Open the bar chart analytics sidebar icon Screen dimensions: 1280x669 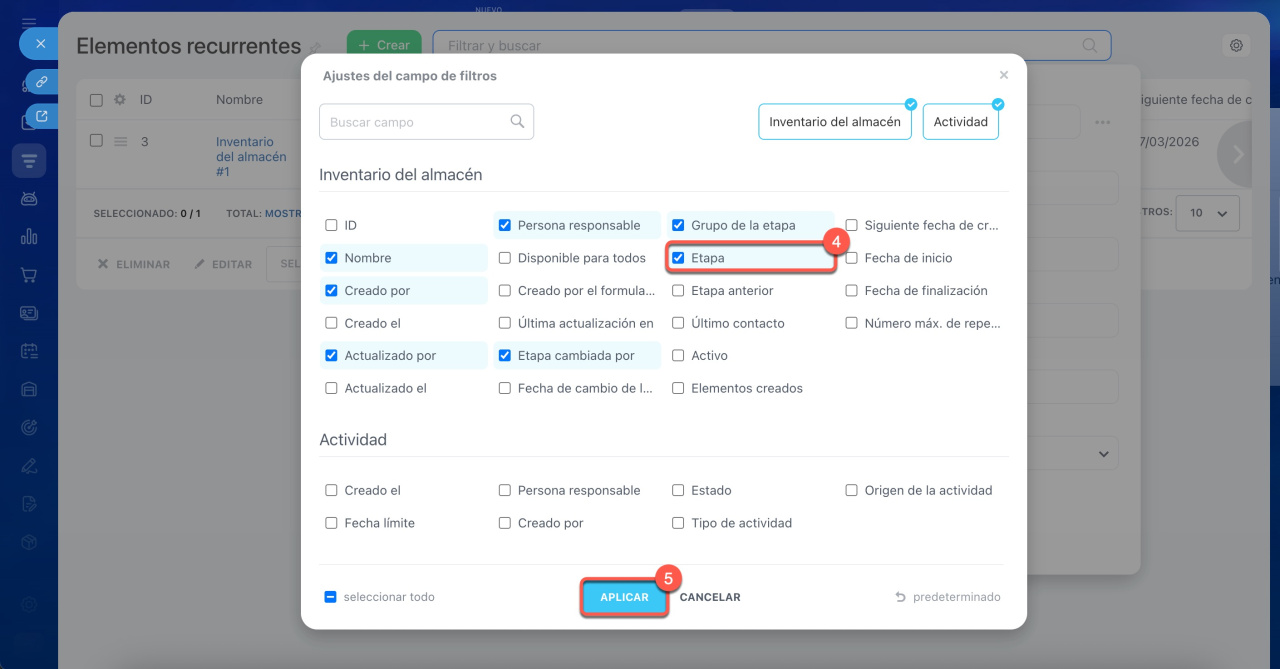click(x=29, y=237)
